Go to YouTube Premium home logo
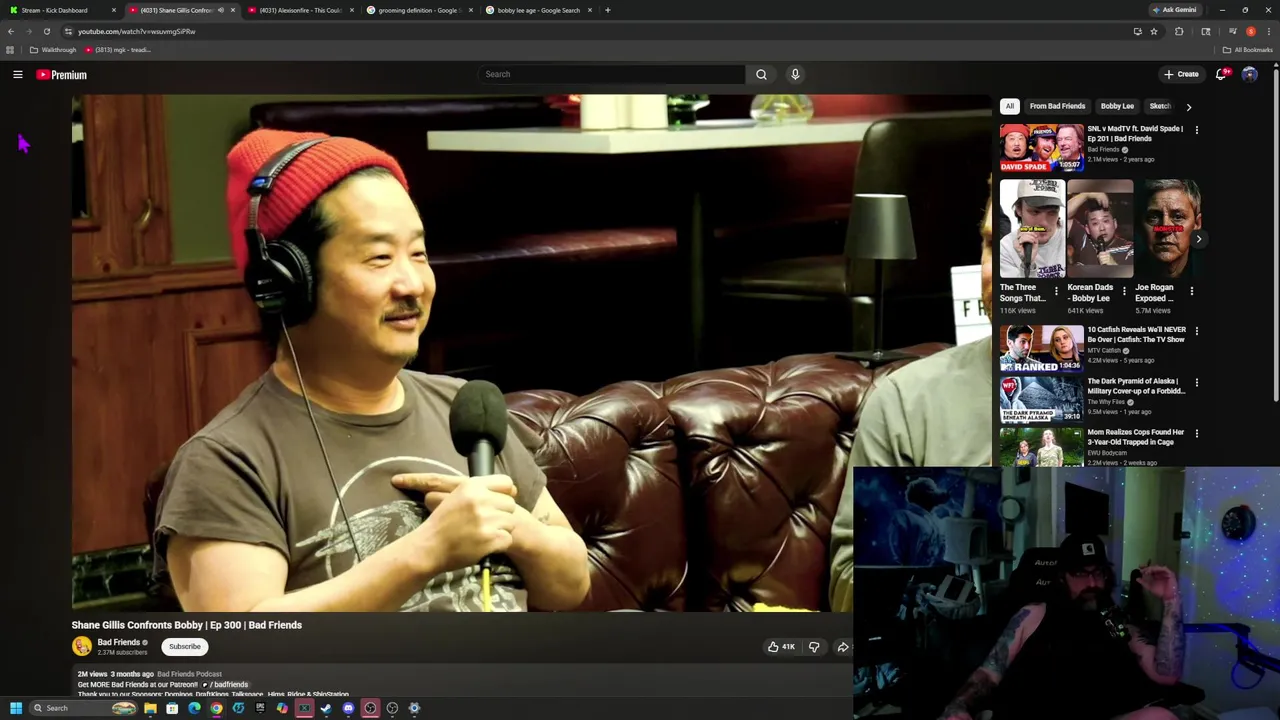This screenshot has height=720, width=1280. 62,75
